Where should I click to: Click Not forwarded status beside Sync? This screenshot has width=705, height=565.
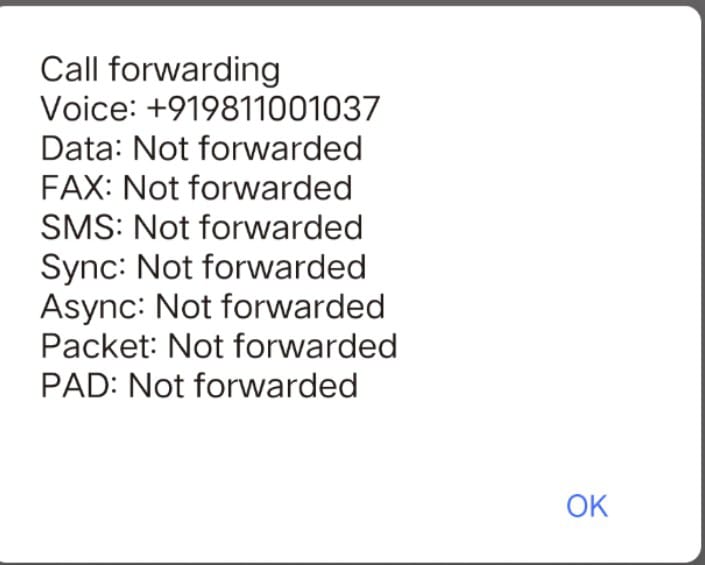tap(251, 267)
